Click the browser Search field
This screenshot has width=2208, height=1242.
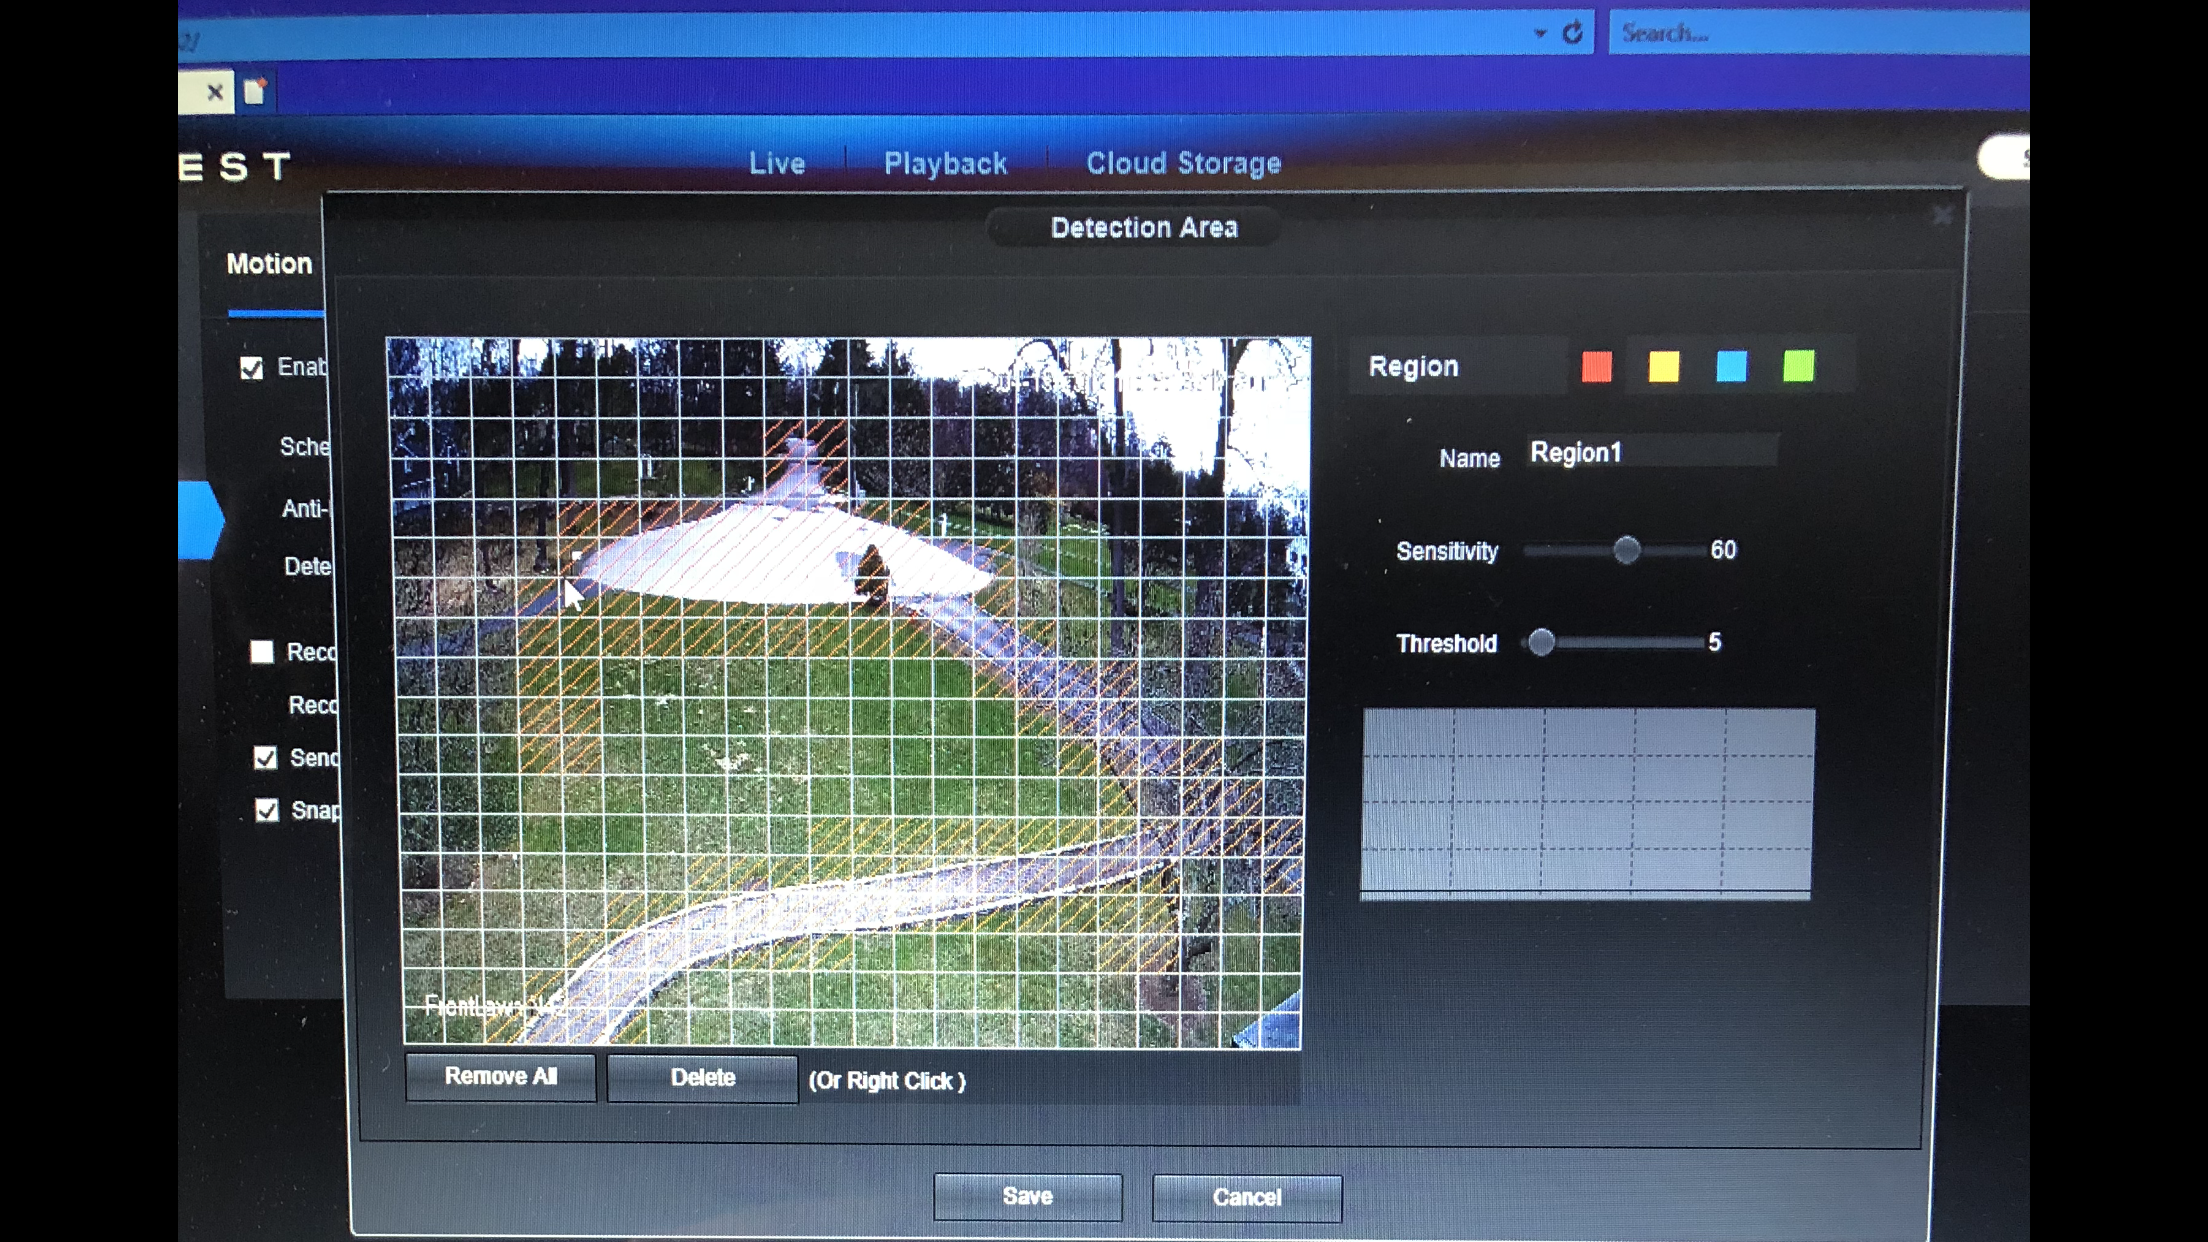1819,33
